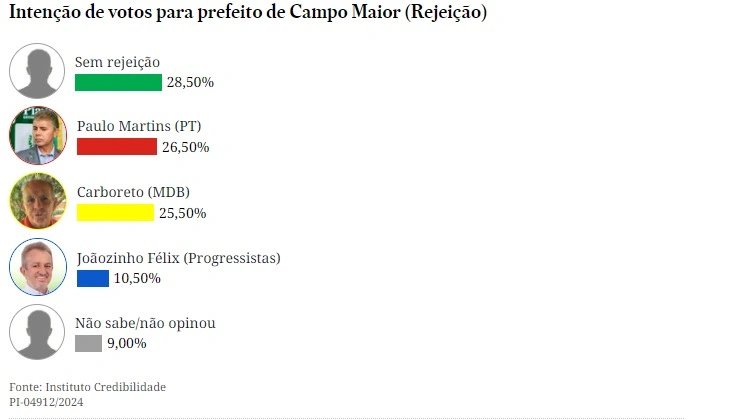Click the 26,50% value
This screenshot has height=420, width=751.
(185, 147)
